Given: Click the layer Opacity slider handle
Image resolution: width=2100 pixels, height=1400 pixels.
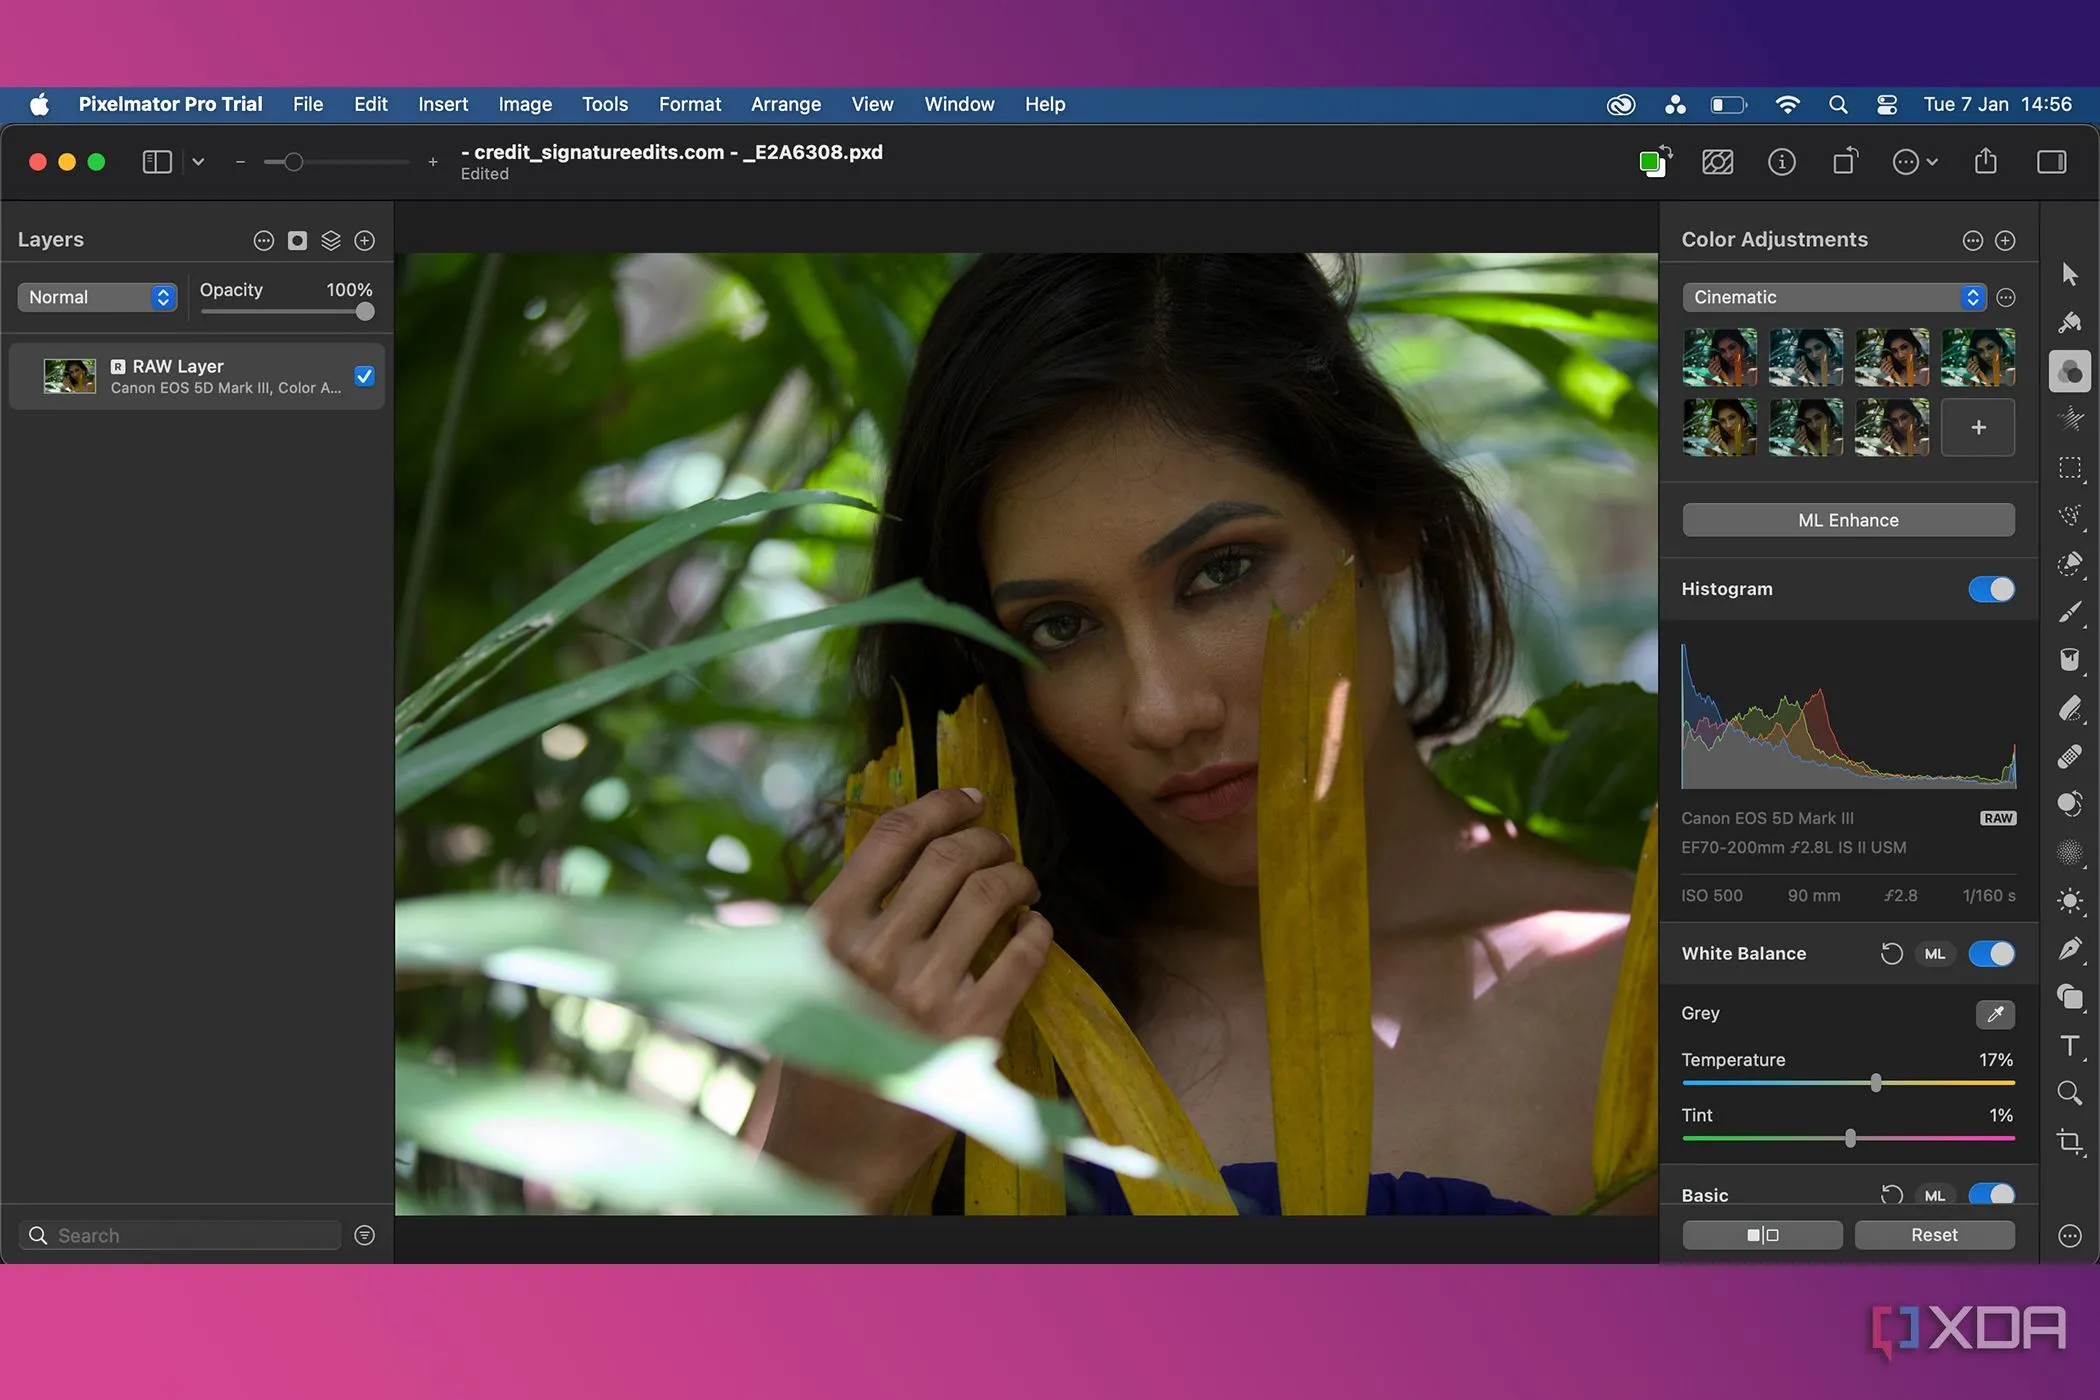Looking at the screenshot, I should click(x=365, y=312).
